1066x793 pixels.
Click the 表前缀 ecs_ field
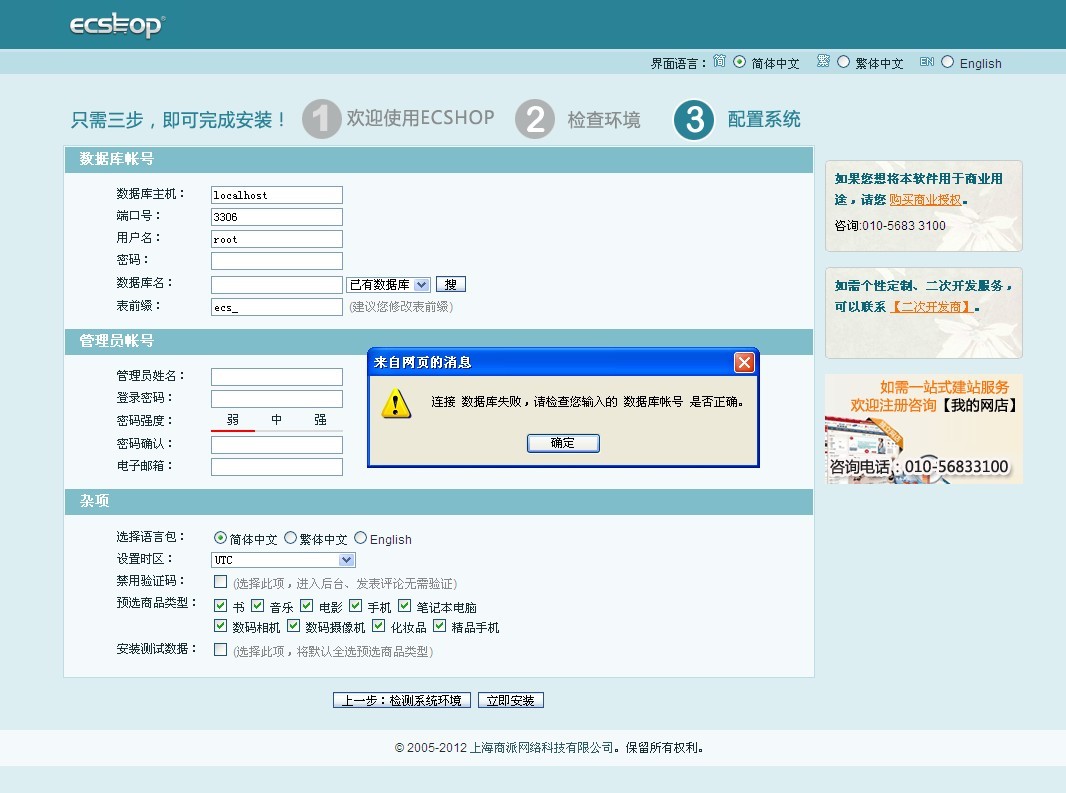point(277,307)
